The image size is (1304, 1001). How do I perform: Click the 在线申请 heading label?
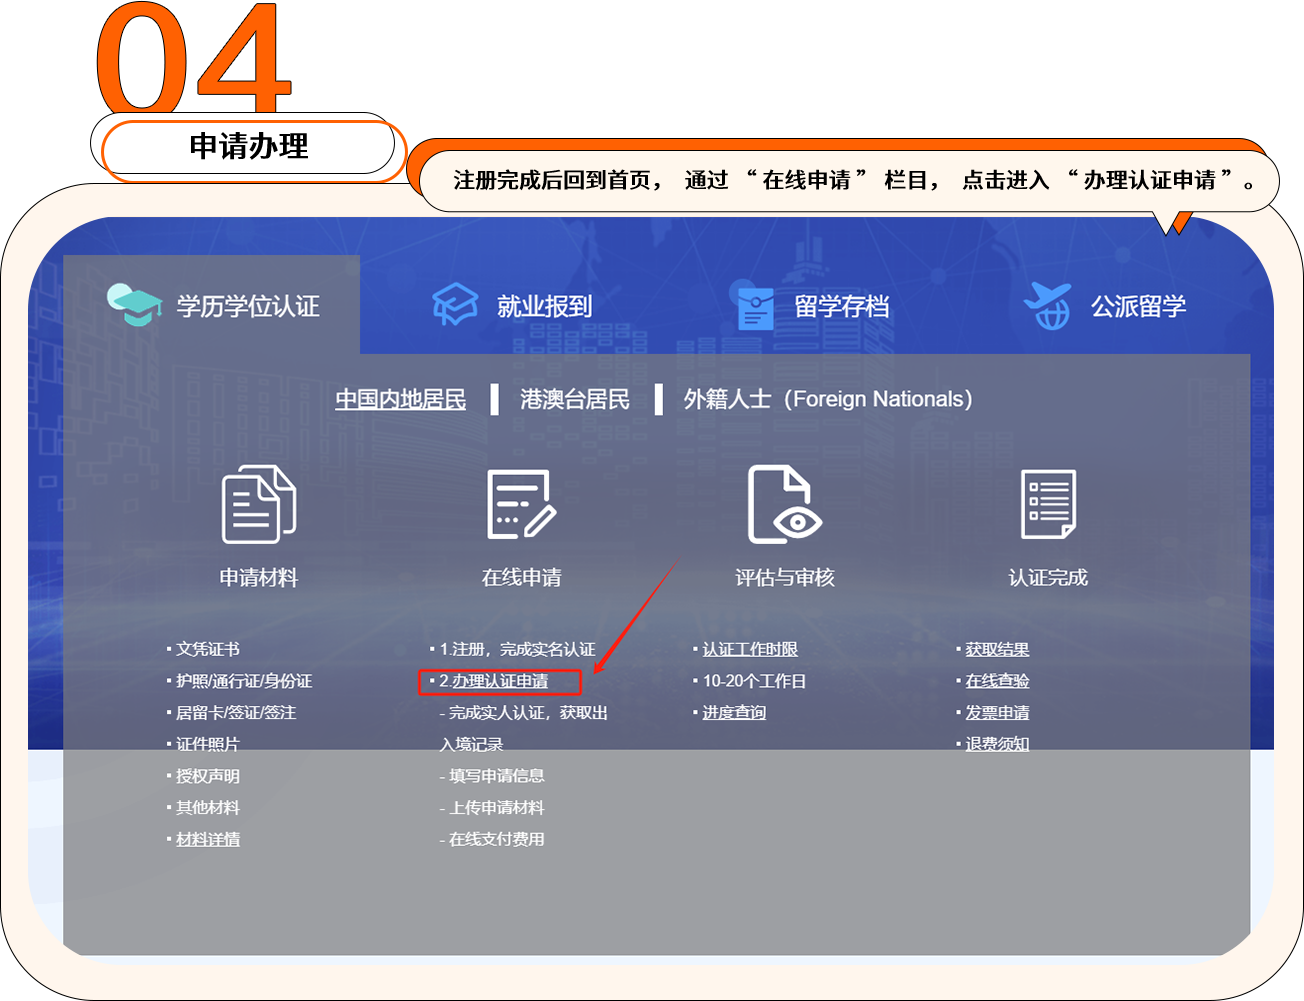[522, 577]
